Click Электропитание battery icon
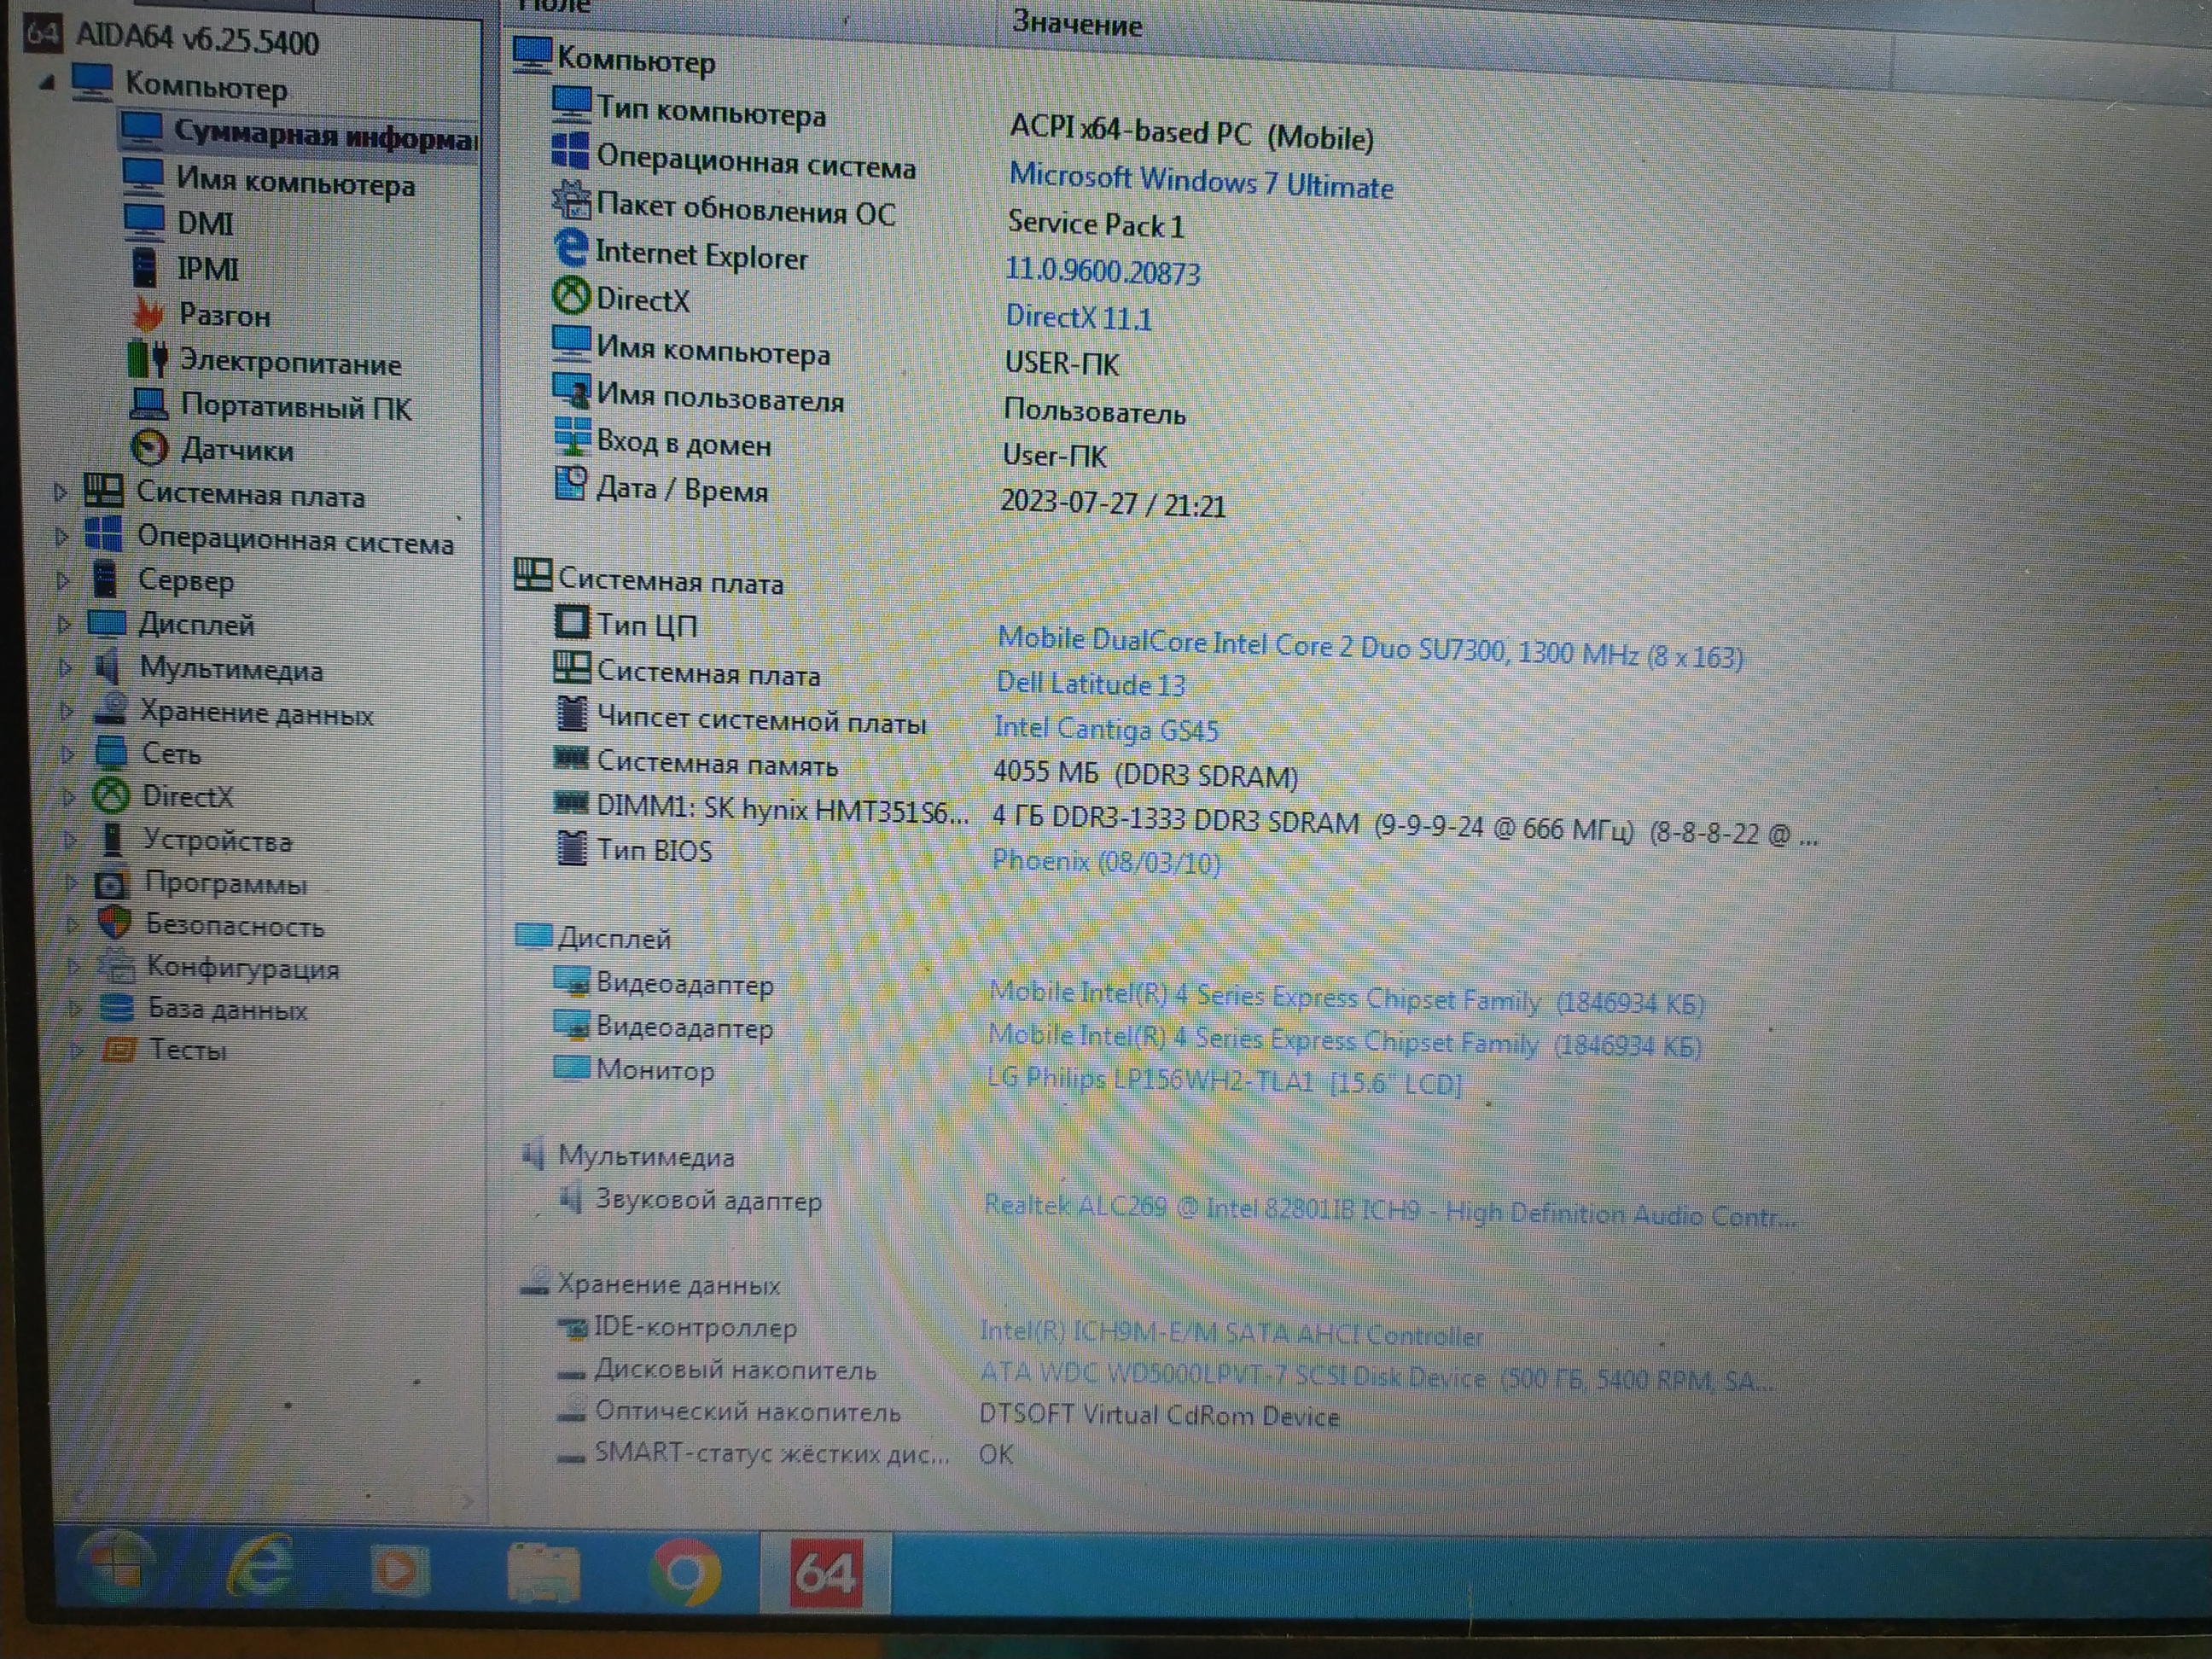Screen dimensions: 2212x1659 tap(148, 359)
